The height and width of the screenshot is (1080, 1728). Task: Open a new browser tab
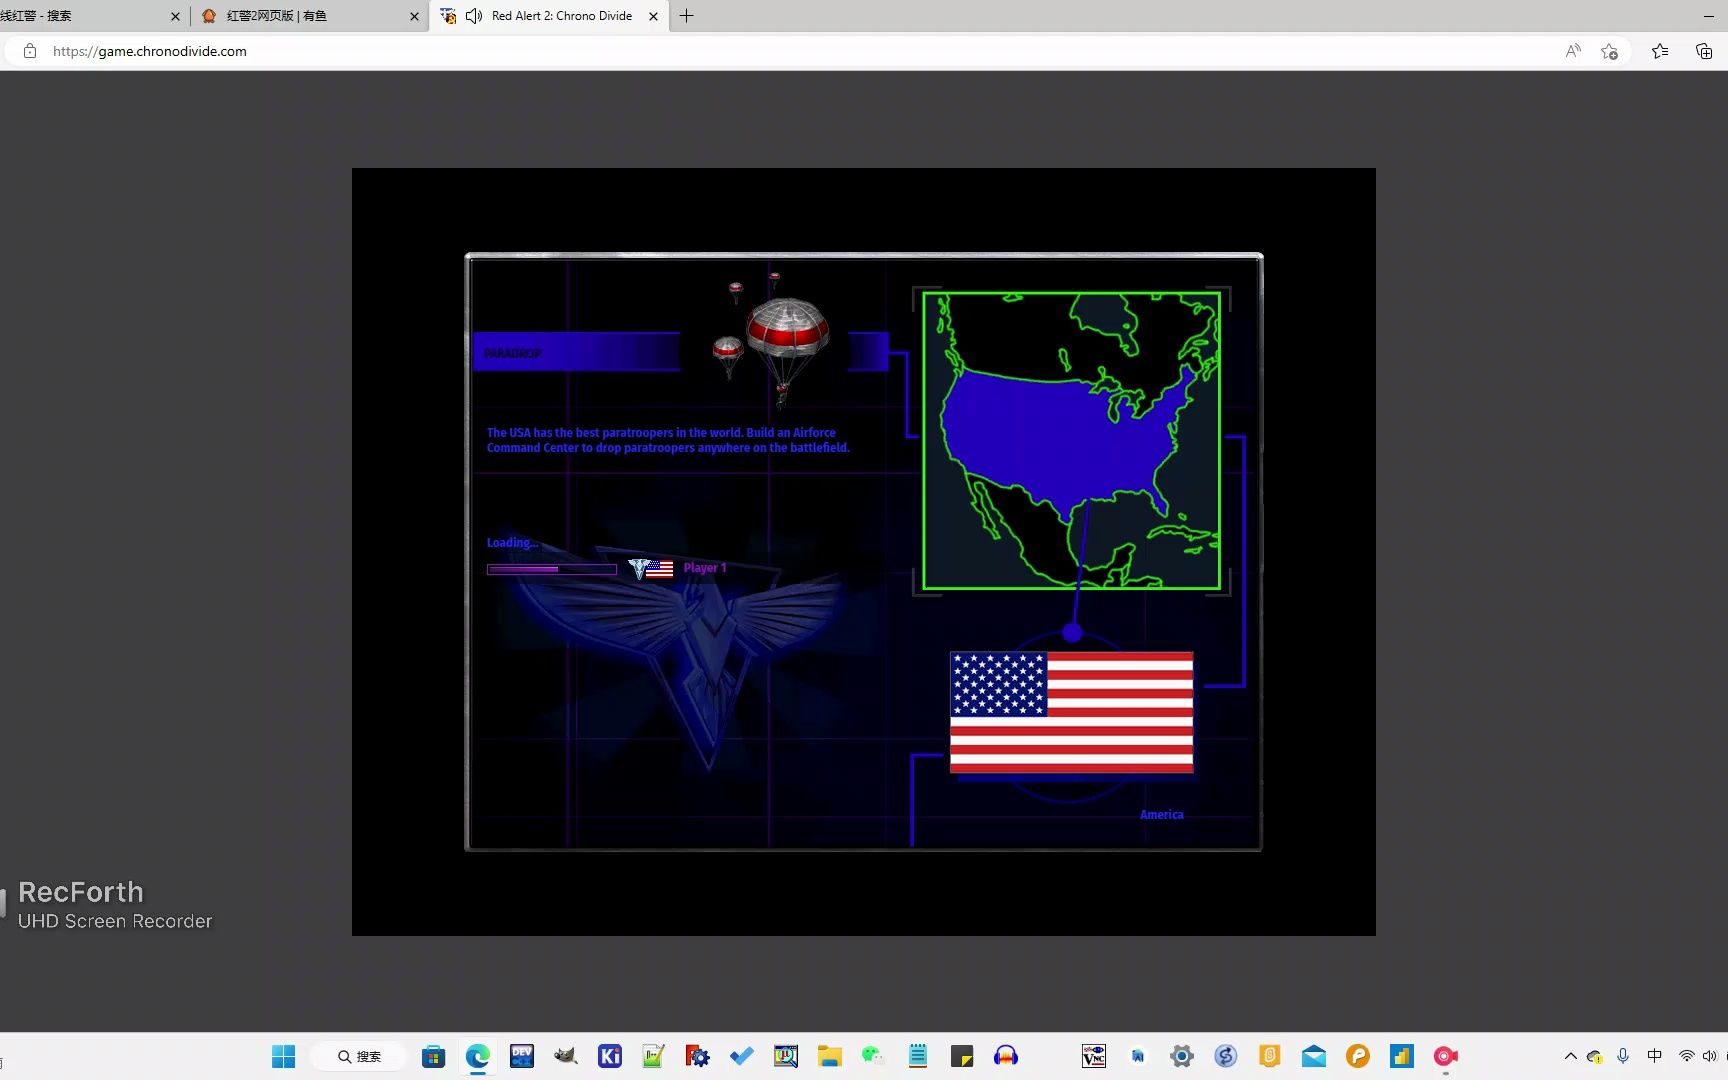pos(686,16)
